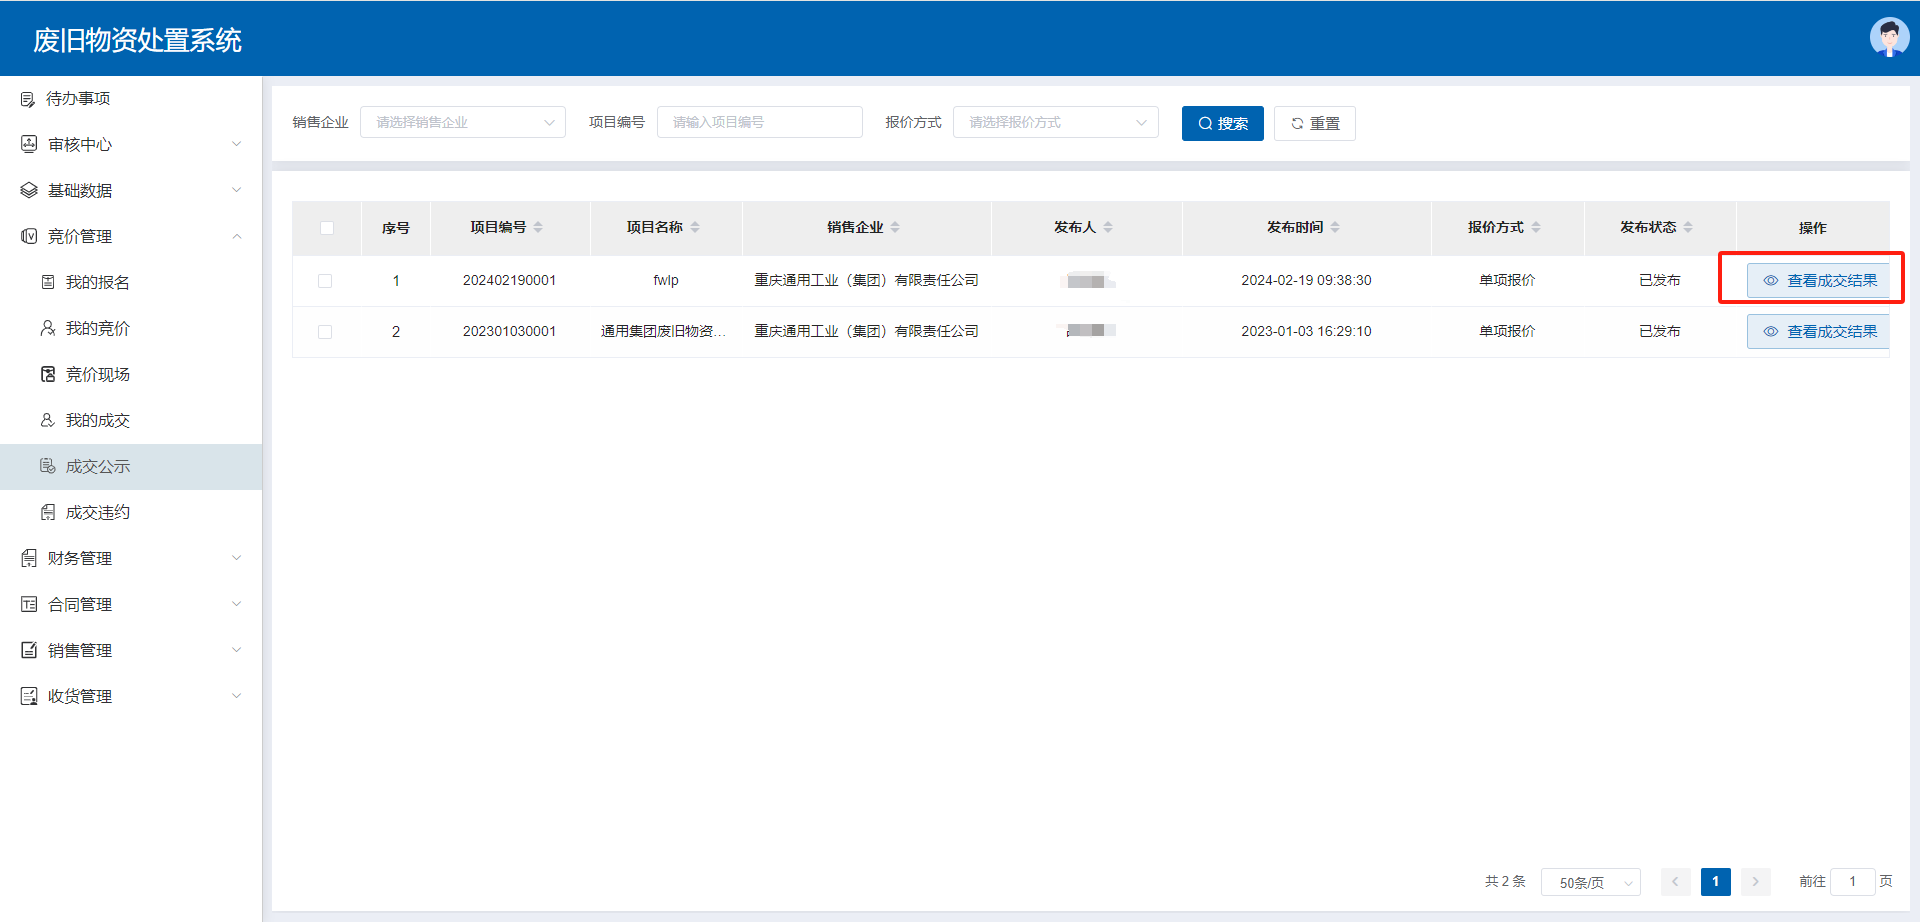Screen dimensions: 1920x922
Task: Click the user avatar icon
Action: coord(1888,38)
